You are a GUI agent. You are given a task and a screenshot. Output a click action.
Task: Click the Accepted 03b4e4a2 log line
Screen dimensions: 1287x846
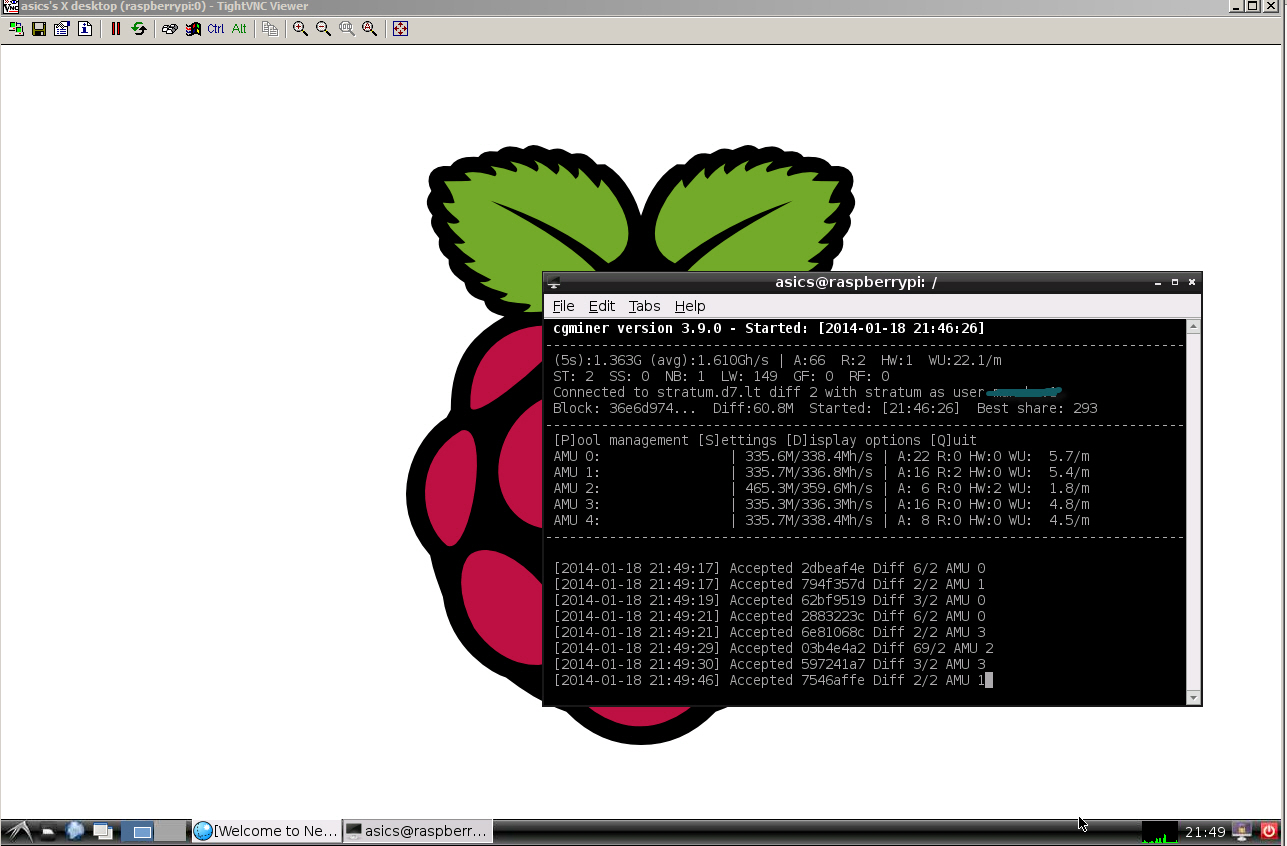pos(773,648)
